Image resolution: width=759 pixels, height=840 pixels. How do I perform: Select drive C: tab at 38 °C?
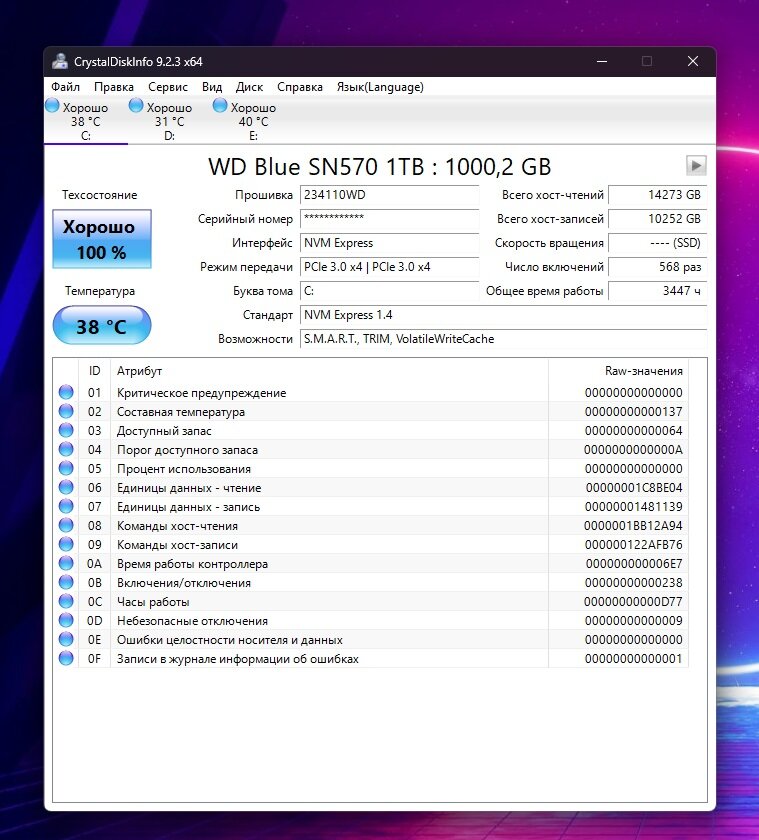coord(86,121)
